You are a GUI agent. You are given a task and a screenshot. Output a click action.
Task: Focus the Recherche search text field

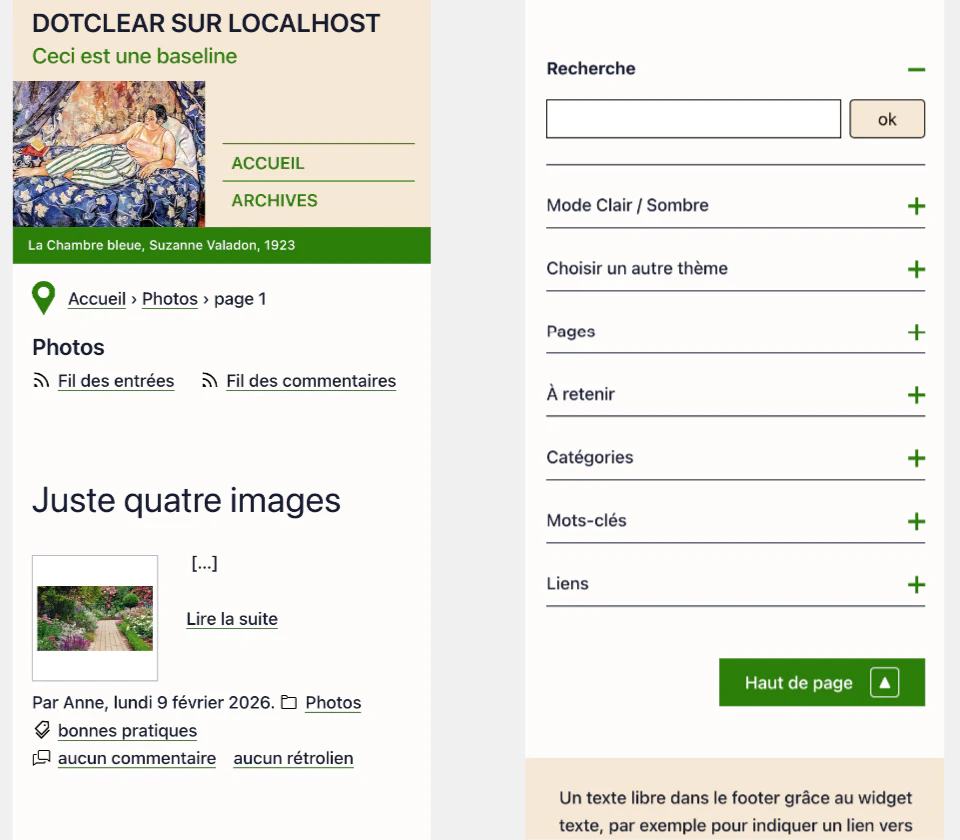click(693, 119)
